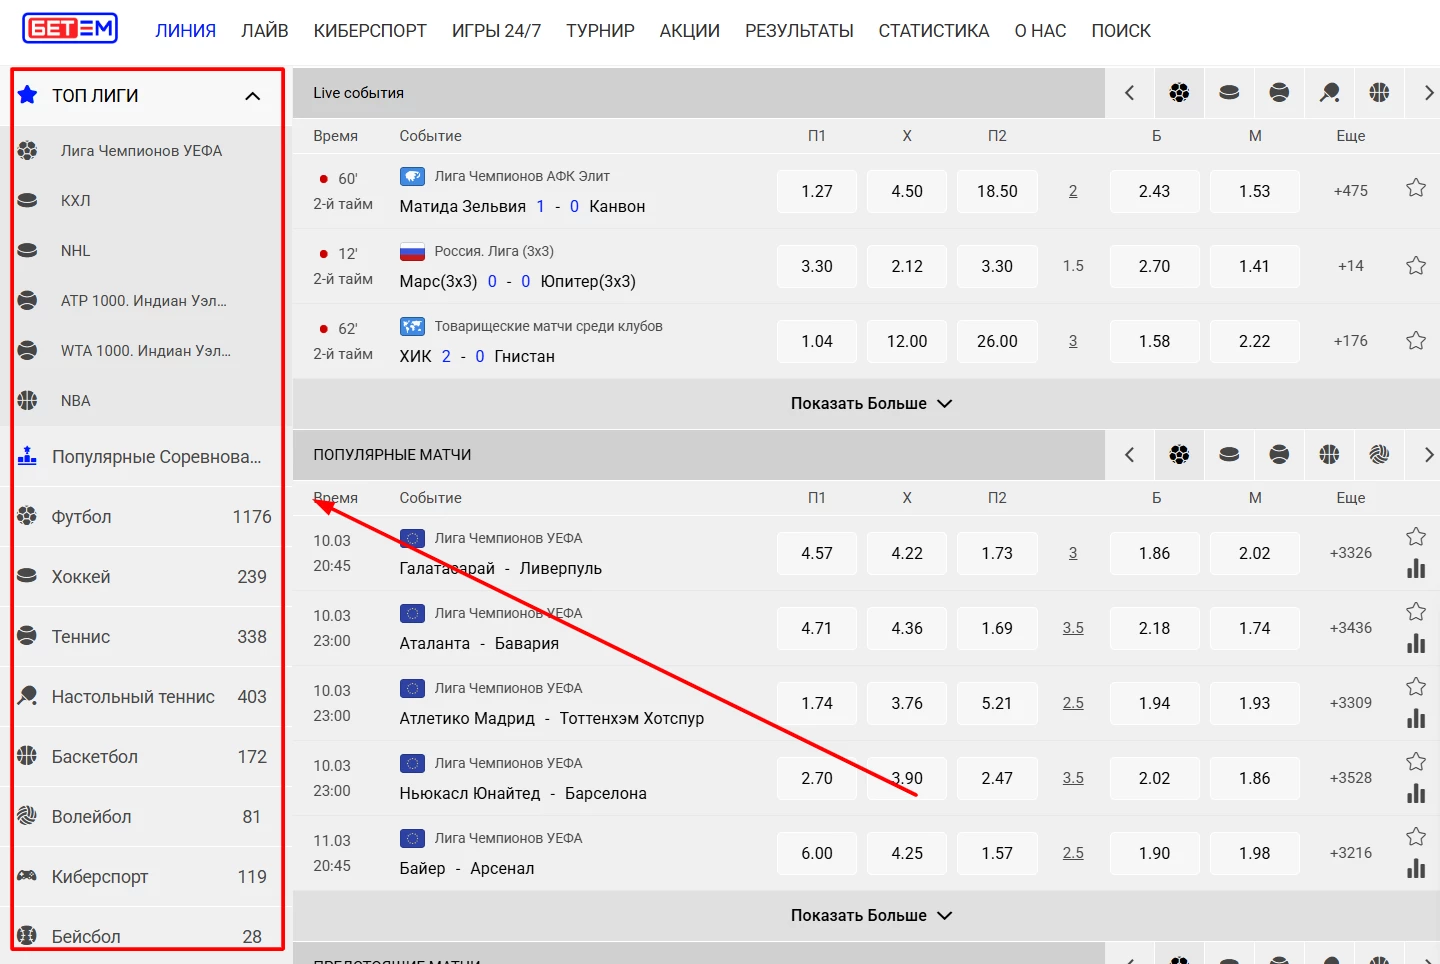Select hockey puck icon in Популярные матчи header
1440x964 pixels.
coord(1229,455)
